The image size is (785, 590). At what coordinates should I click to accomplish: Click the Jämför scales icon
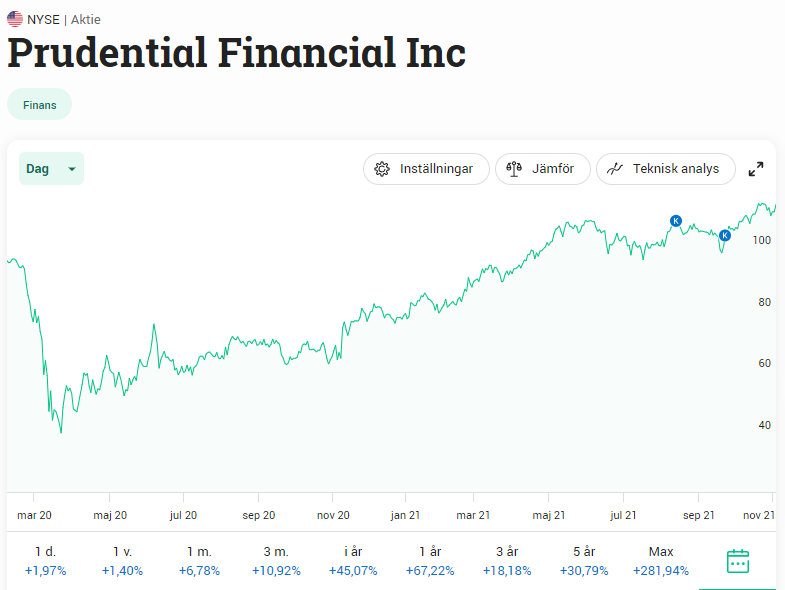(x=514, y=169)
